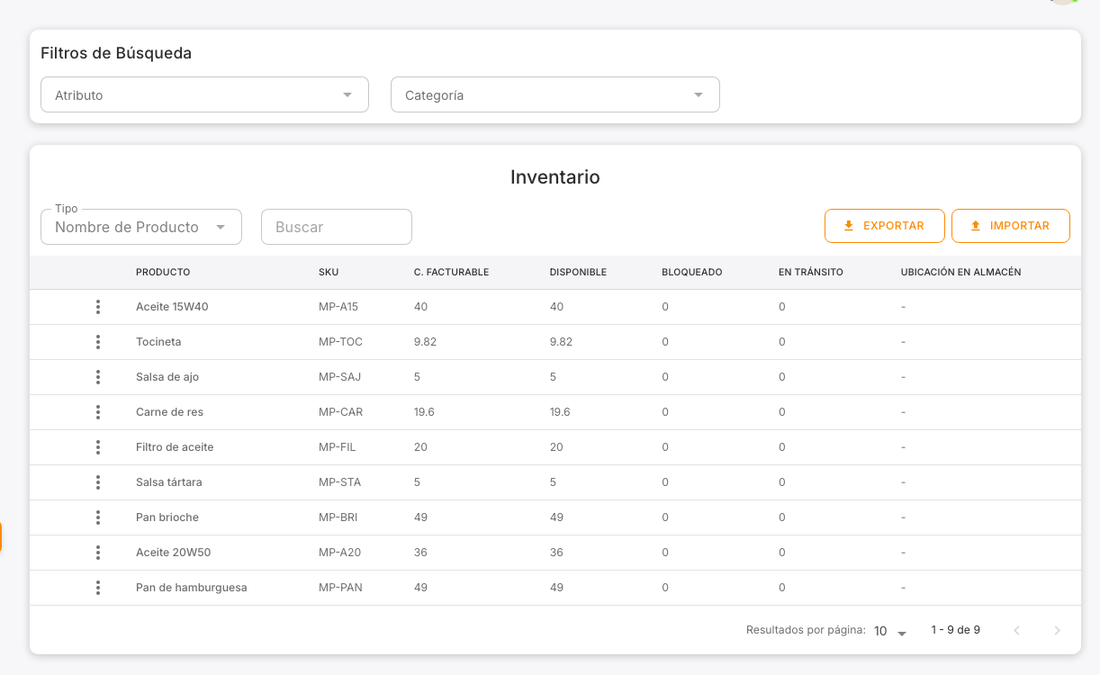Open row options menu for Aceite 20W50
The height and width of the screenshot is (675, 1100).
98,552
